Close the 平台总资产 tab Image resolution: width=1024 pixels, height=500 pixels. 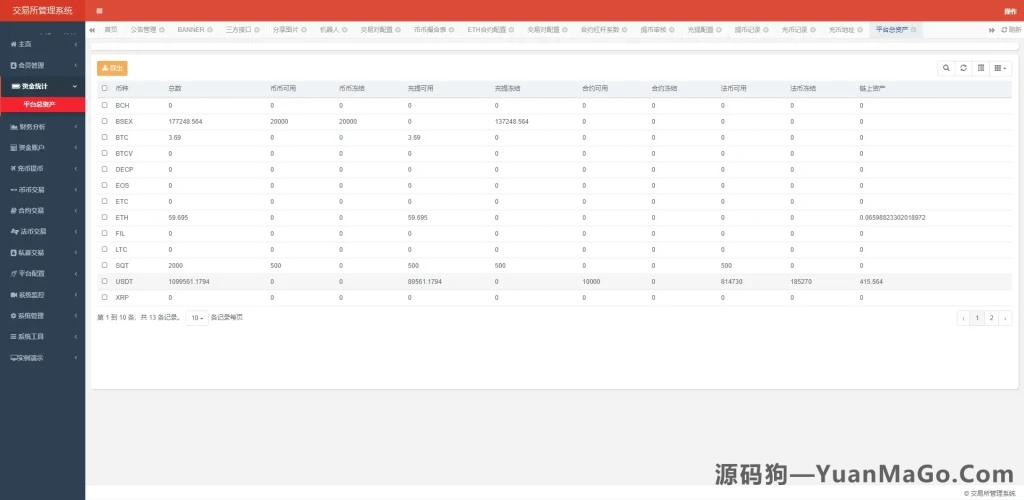913,30
